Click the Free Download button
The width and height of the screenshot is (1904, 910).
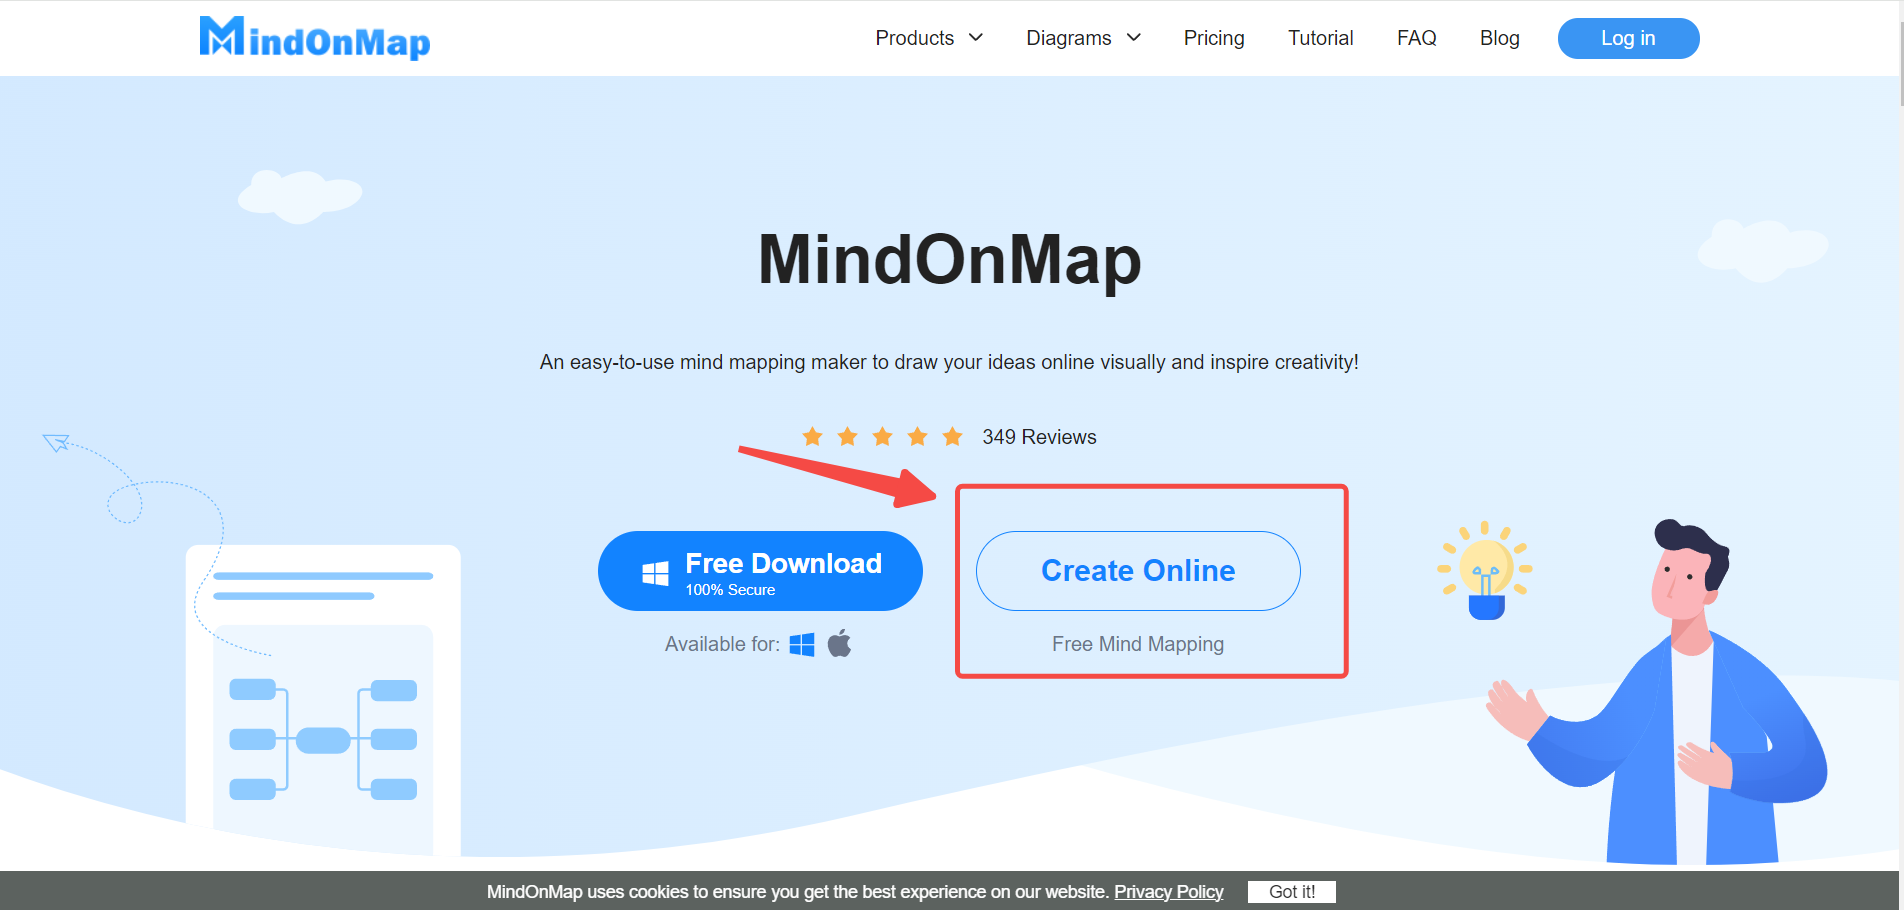coord(760,571)
